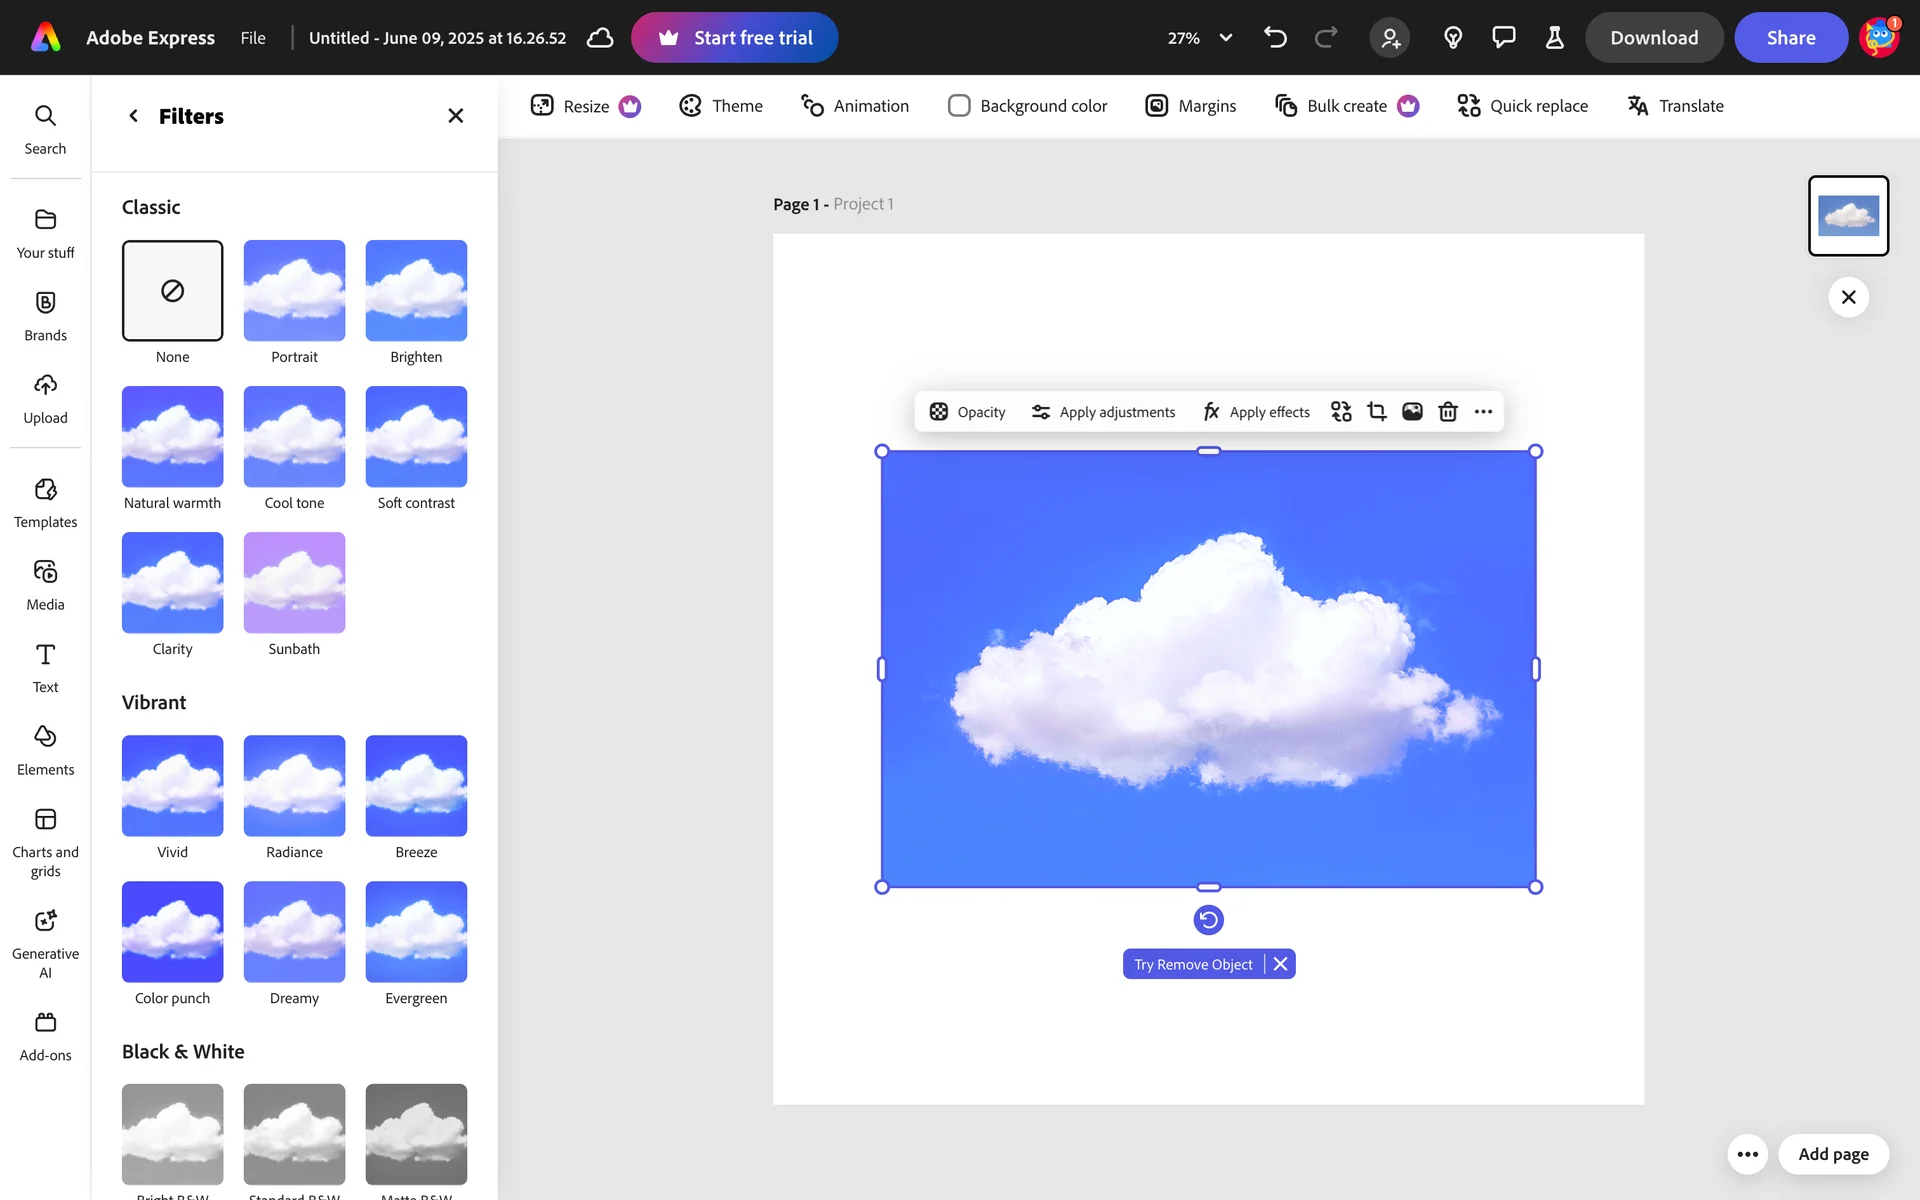Open the File menu
Viewport: 1920px width, 1200px height.
[x=253, y=38]
